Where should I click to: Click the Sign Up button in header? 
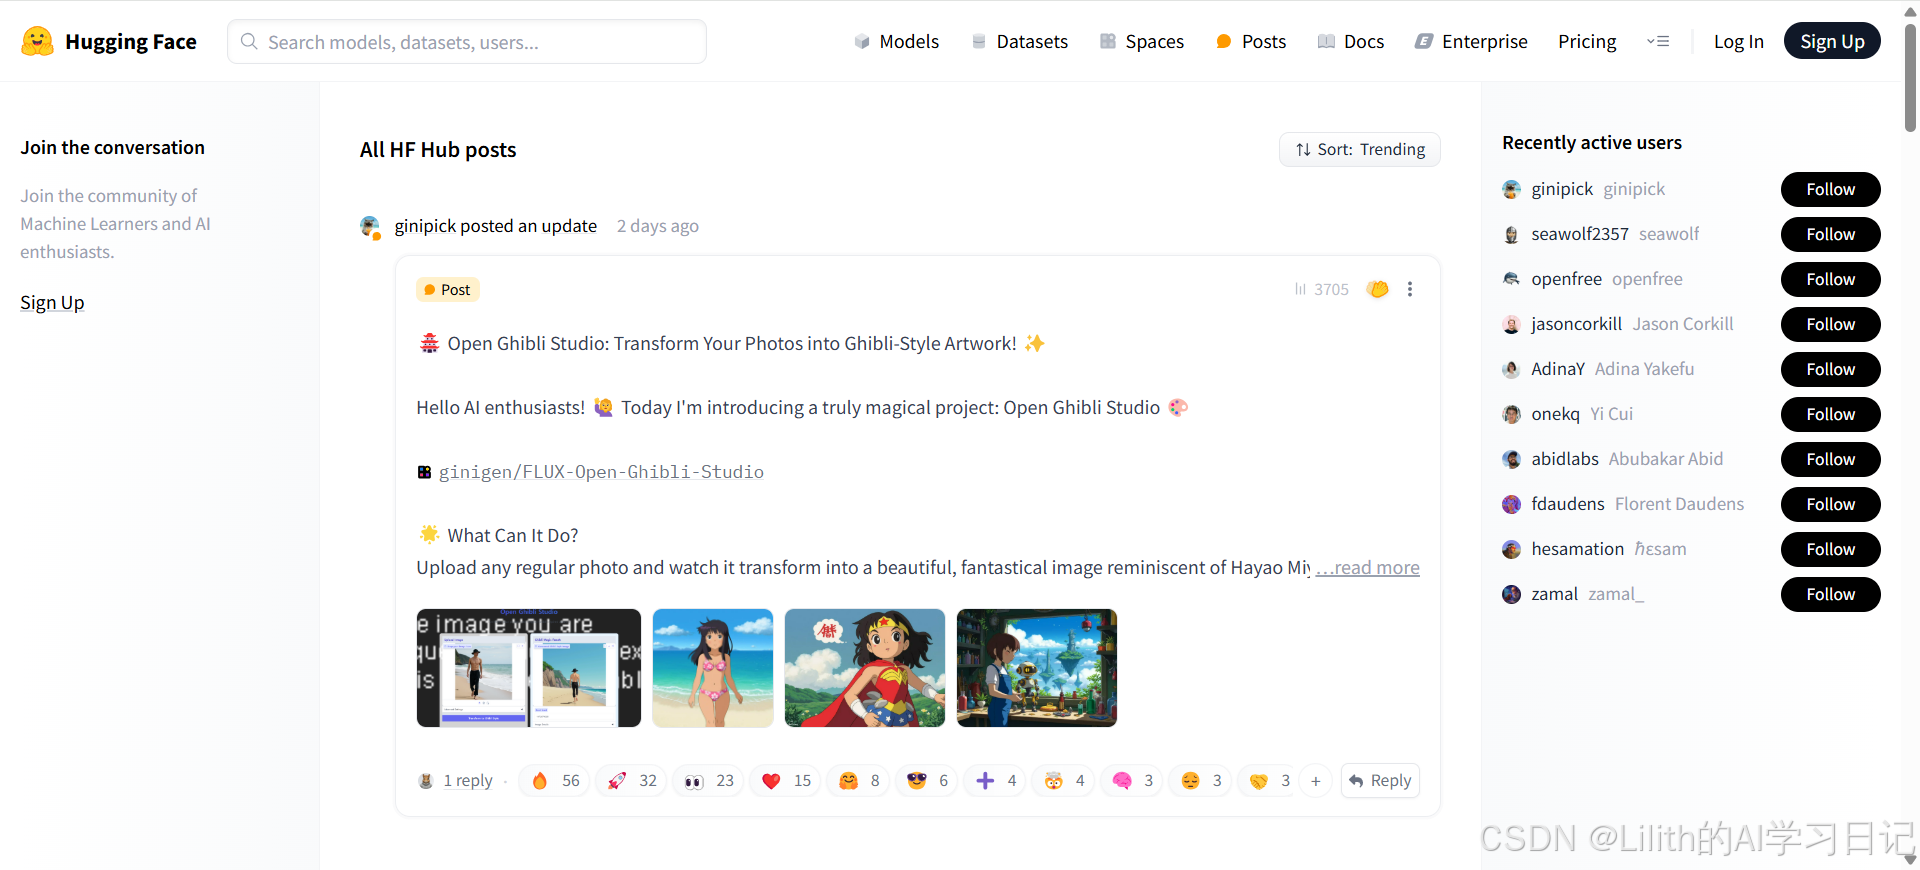(1832, 41)
